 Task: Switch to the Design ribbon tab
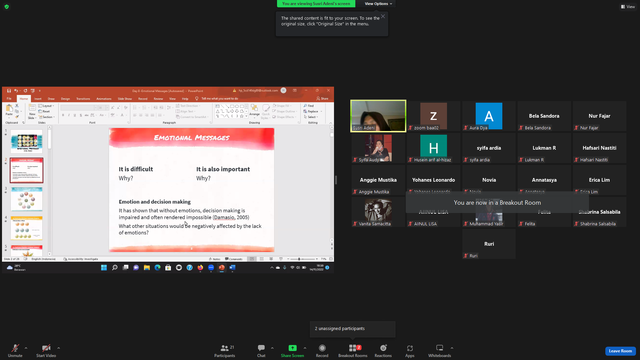point(65,99)
